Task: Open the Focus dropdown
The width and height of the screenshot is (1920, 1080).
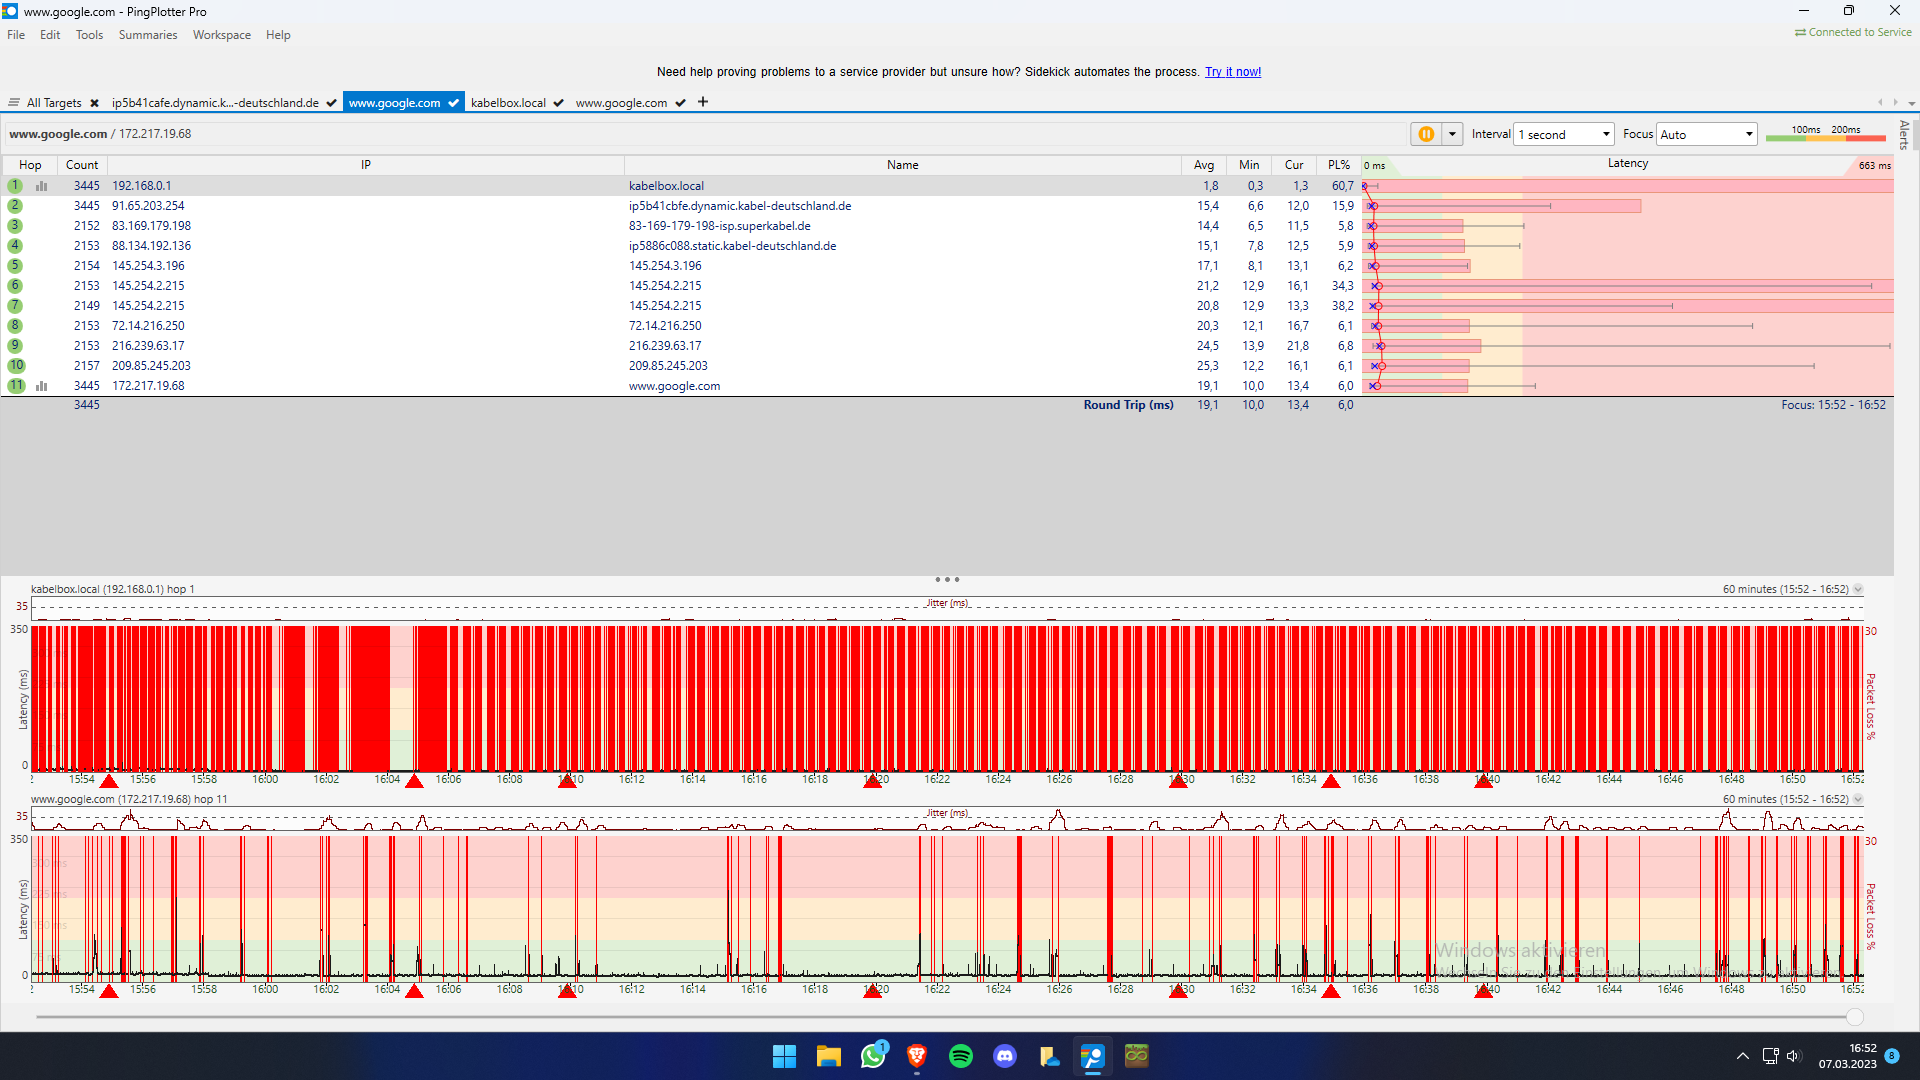Action: click(x=1747, y=133)
